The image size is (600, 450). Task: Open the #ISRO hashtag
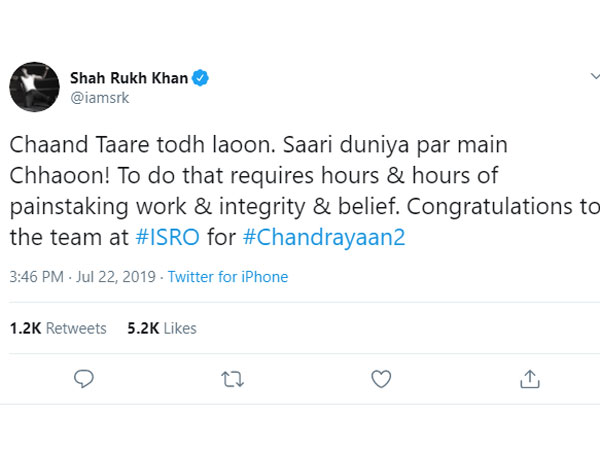168,237
